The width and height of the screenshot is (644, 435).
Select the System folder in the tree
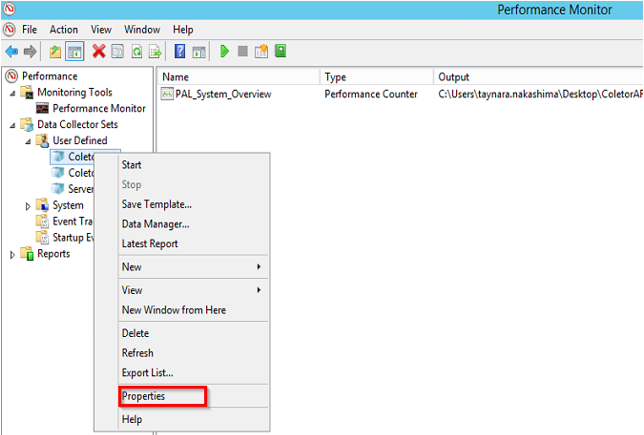pyautogui.click(x=68, y=205)
